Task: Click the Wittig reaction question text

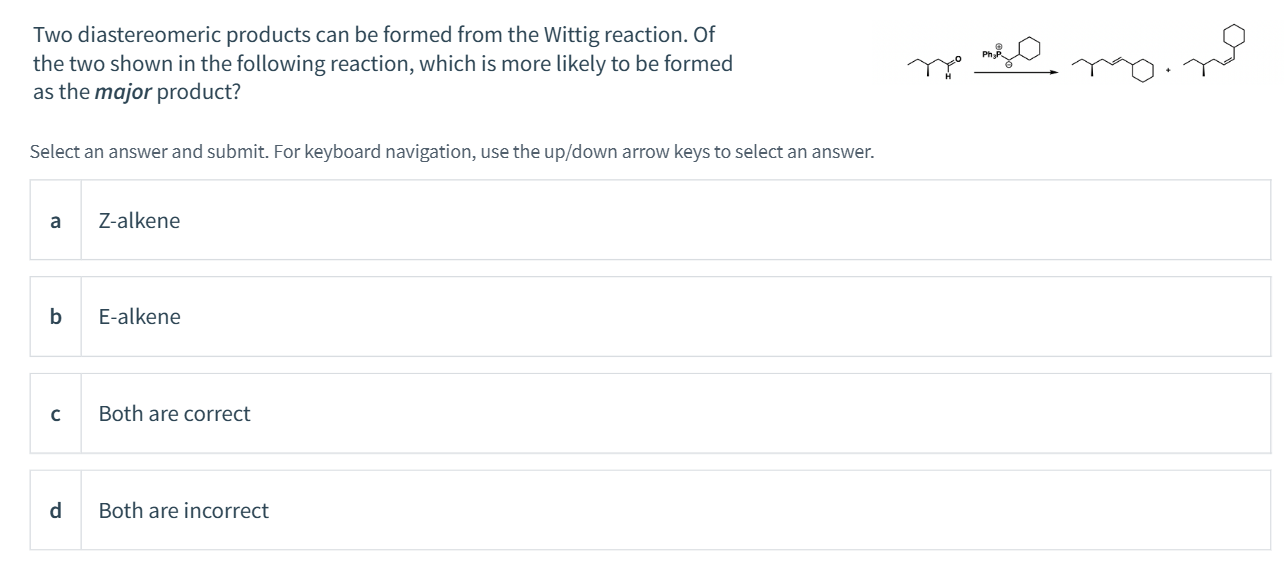Action: [x=383, y=64]
